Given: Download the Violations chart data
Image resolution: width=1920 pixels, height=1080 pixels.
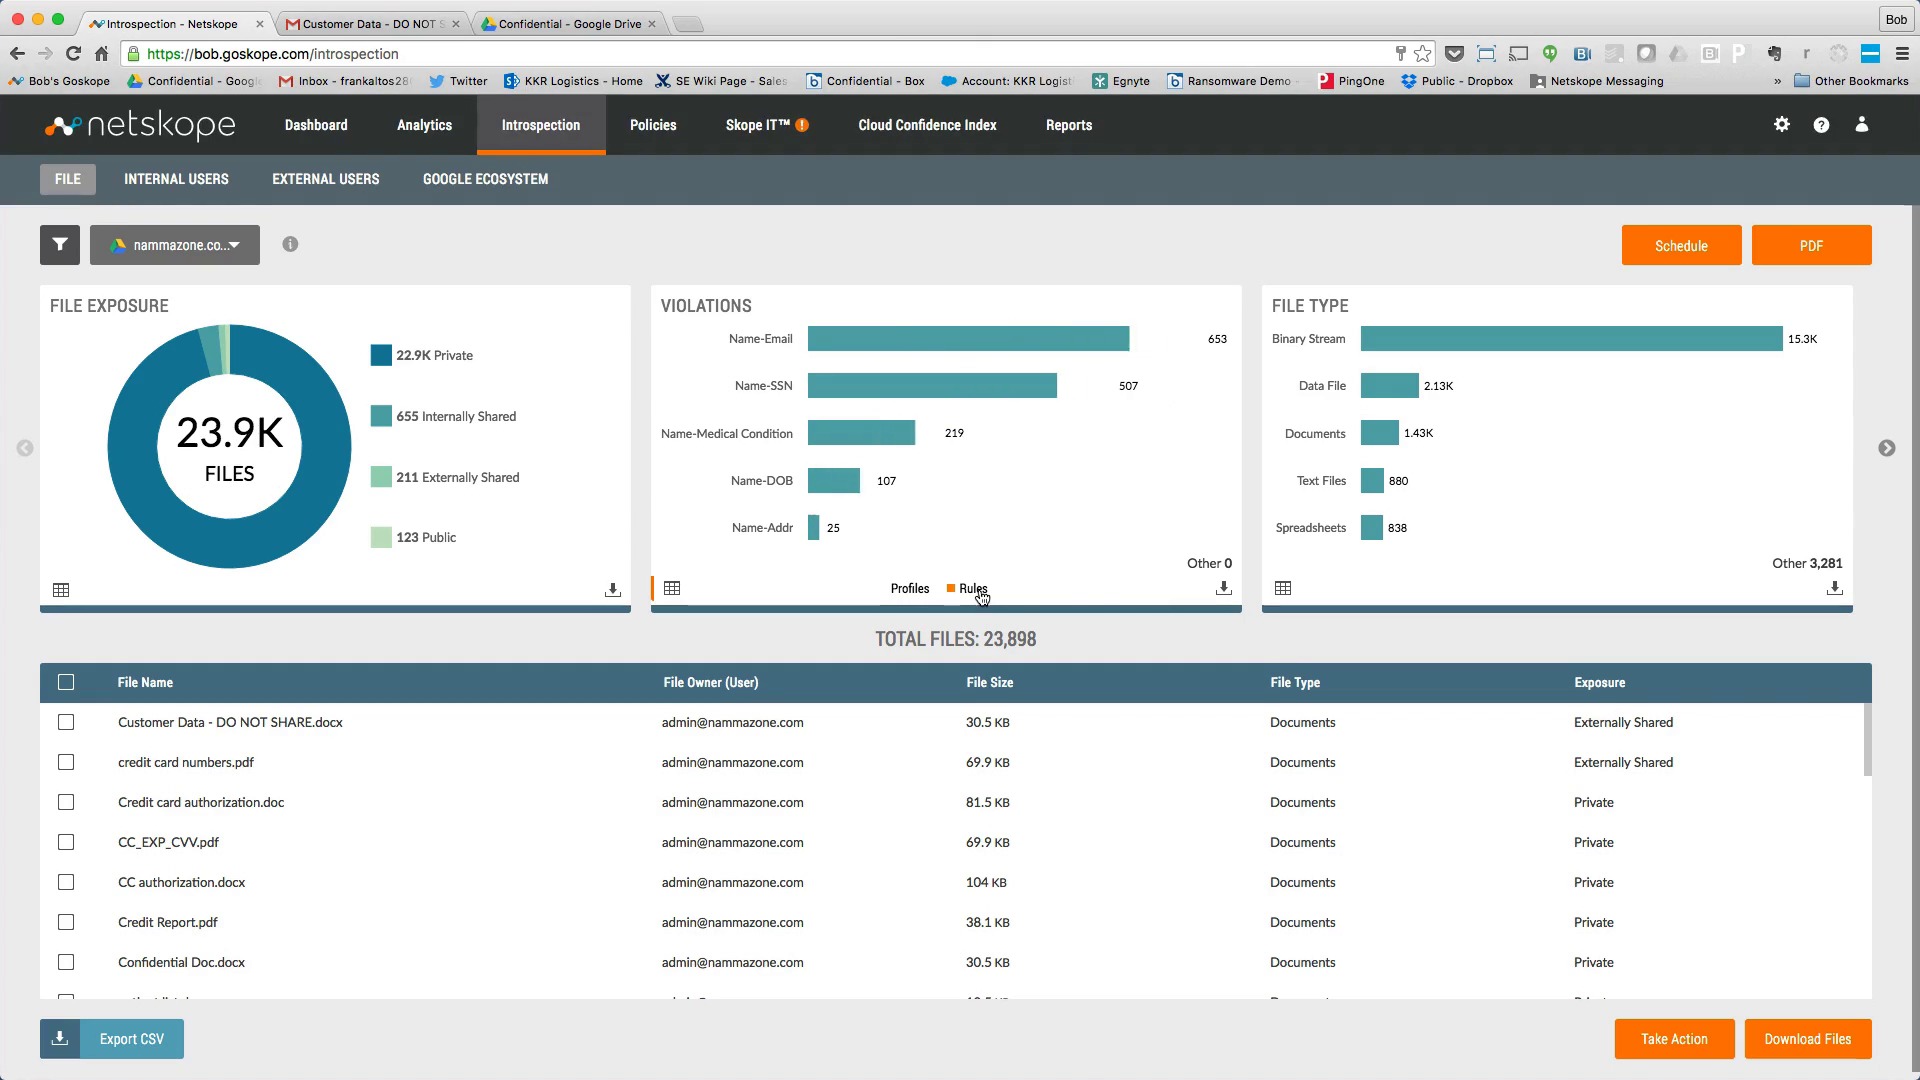Looking at the screenshot, I should point(1222,589).
